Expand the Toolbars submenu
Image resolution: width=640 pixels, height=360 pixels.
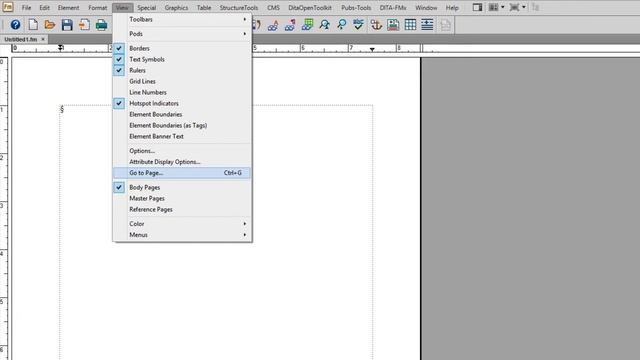coord(182,19)
